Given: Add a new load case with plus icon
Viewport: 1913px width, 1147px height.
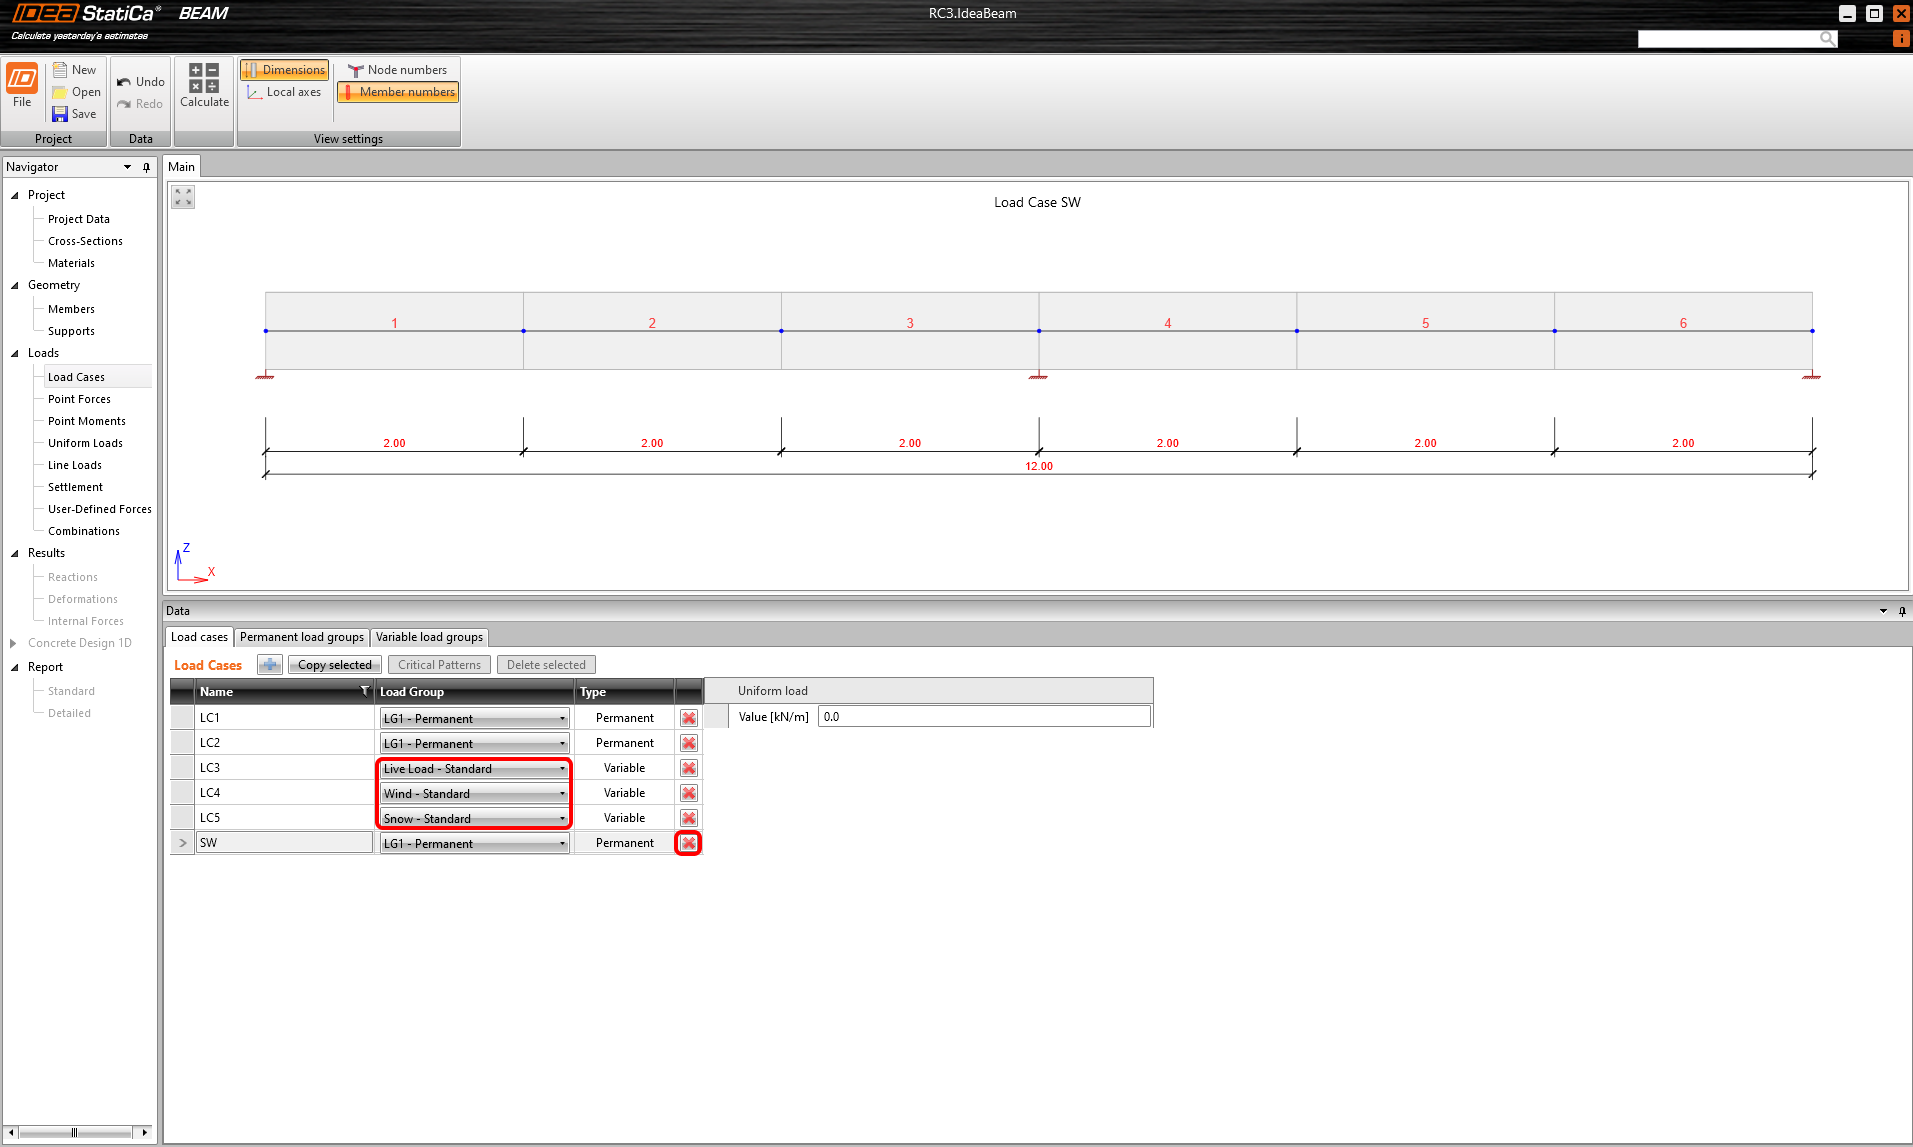Looking at the screenshot, I should [269, 665].
